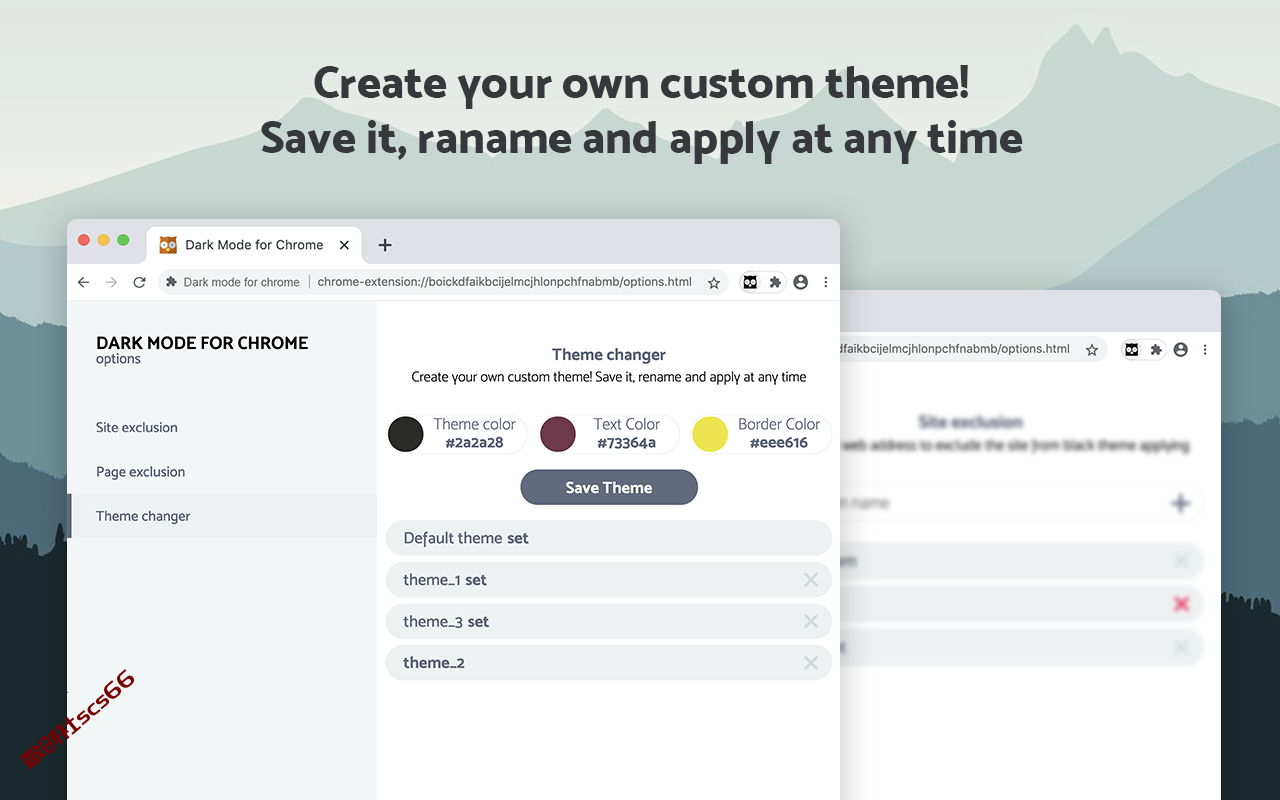Click the #73364a text color value
The width and height of the screenshot is (1280, 800).
tap(627, 443)
